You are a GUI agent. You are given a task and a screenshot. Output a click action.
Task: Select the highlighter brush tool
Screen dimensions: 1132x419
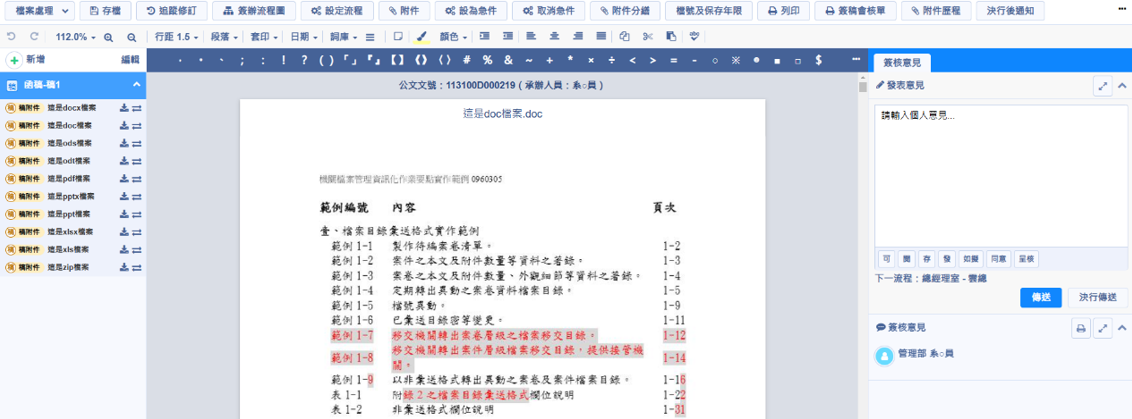(x=421, y=37)
